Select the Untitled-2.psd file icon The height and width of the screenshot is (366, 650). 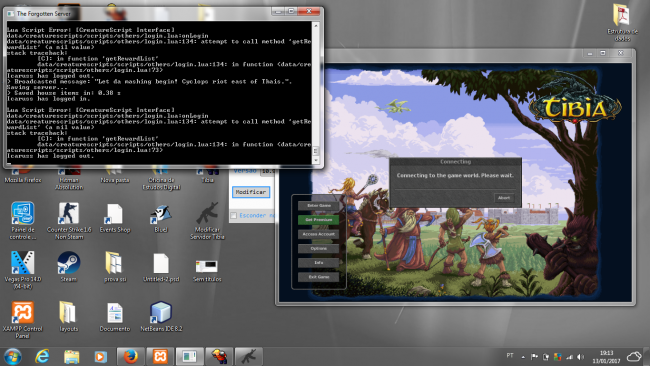pyautogui.click(x=161, y=267)
